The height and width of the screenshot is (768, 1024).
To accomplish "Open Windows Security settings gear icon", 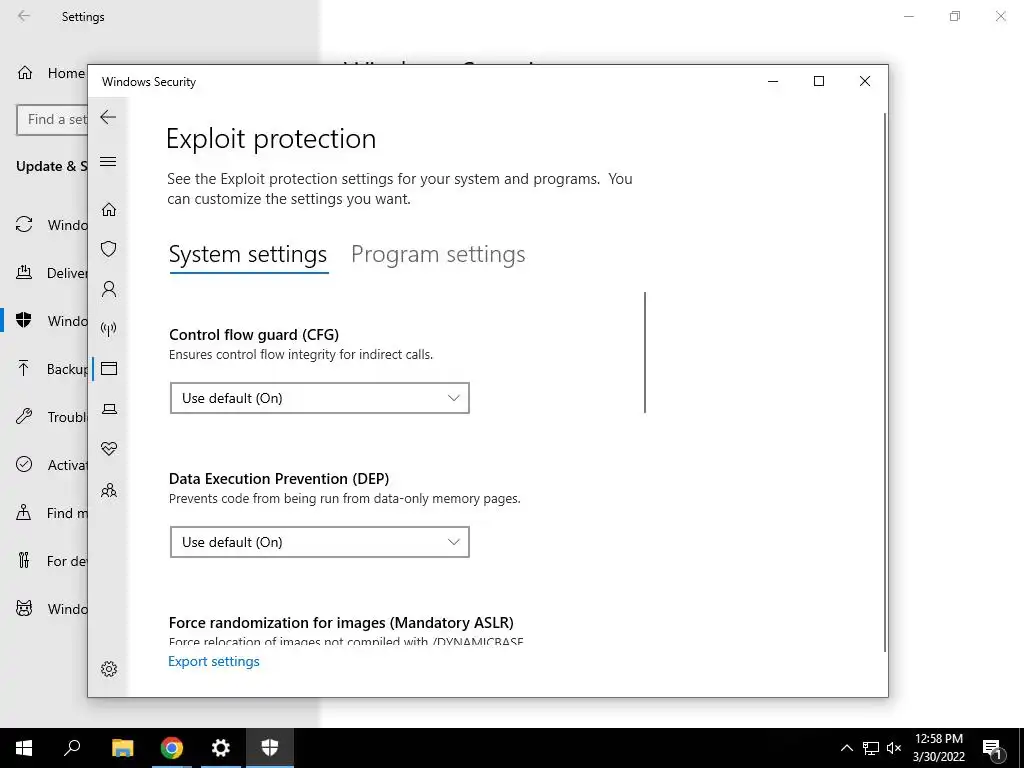I will pyautogui.click(x=109, y=669).
